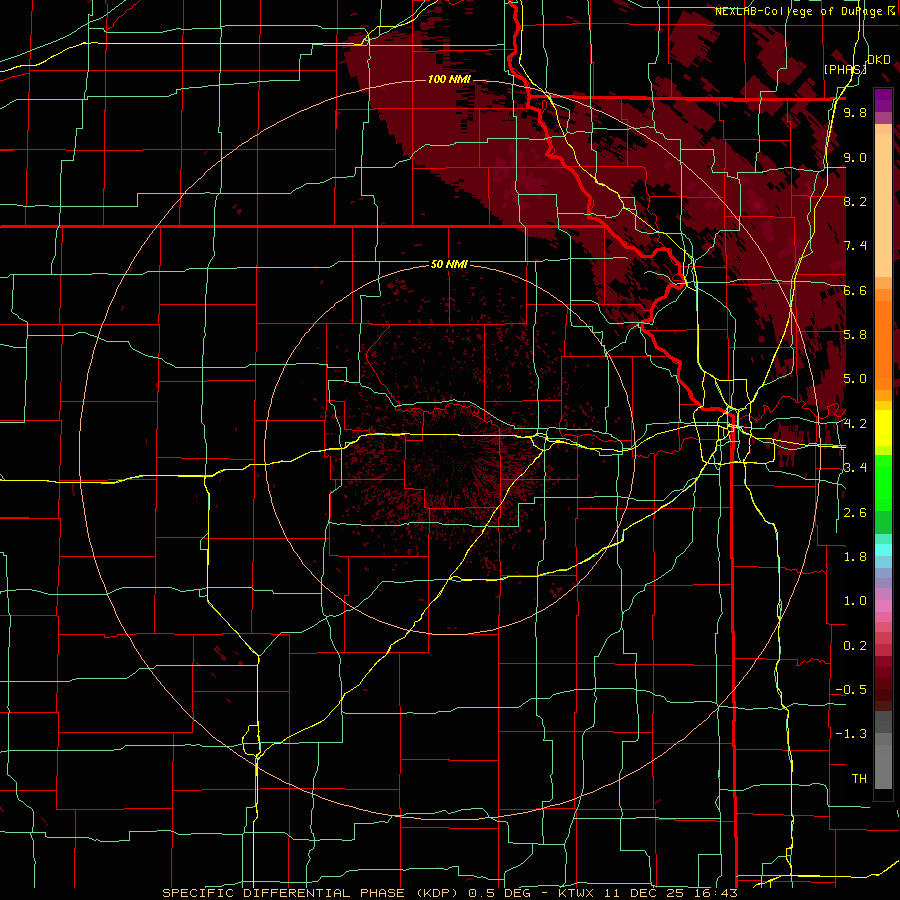This screenshot has height=900, width=900.
Task: Pick the yellow swatch in the color bar
Action: coord(883,428)
